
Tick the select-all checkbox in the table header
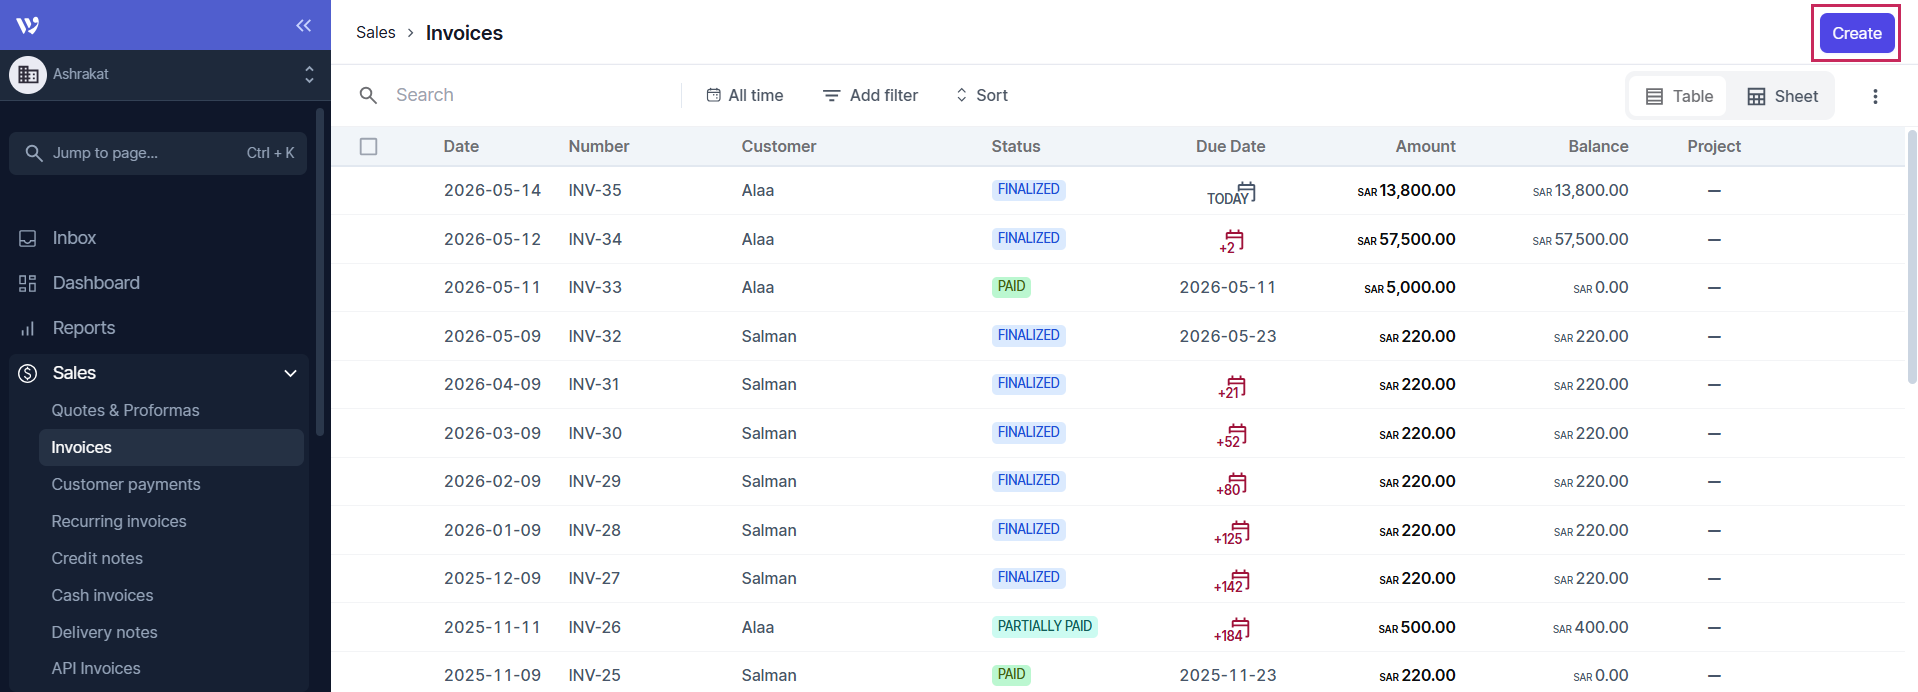click(368, 146)
